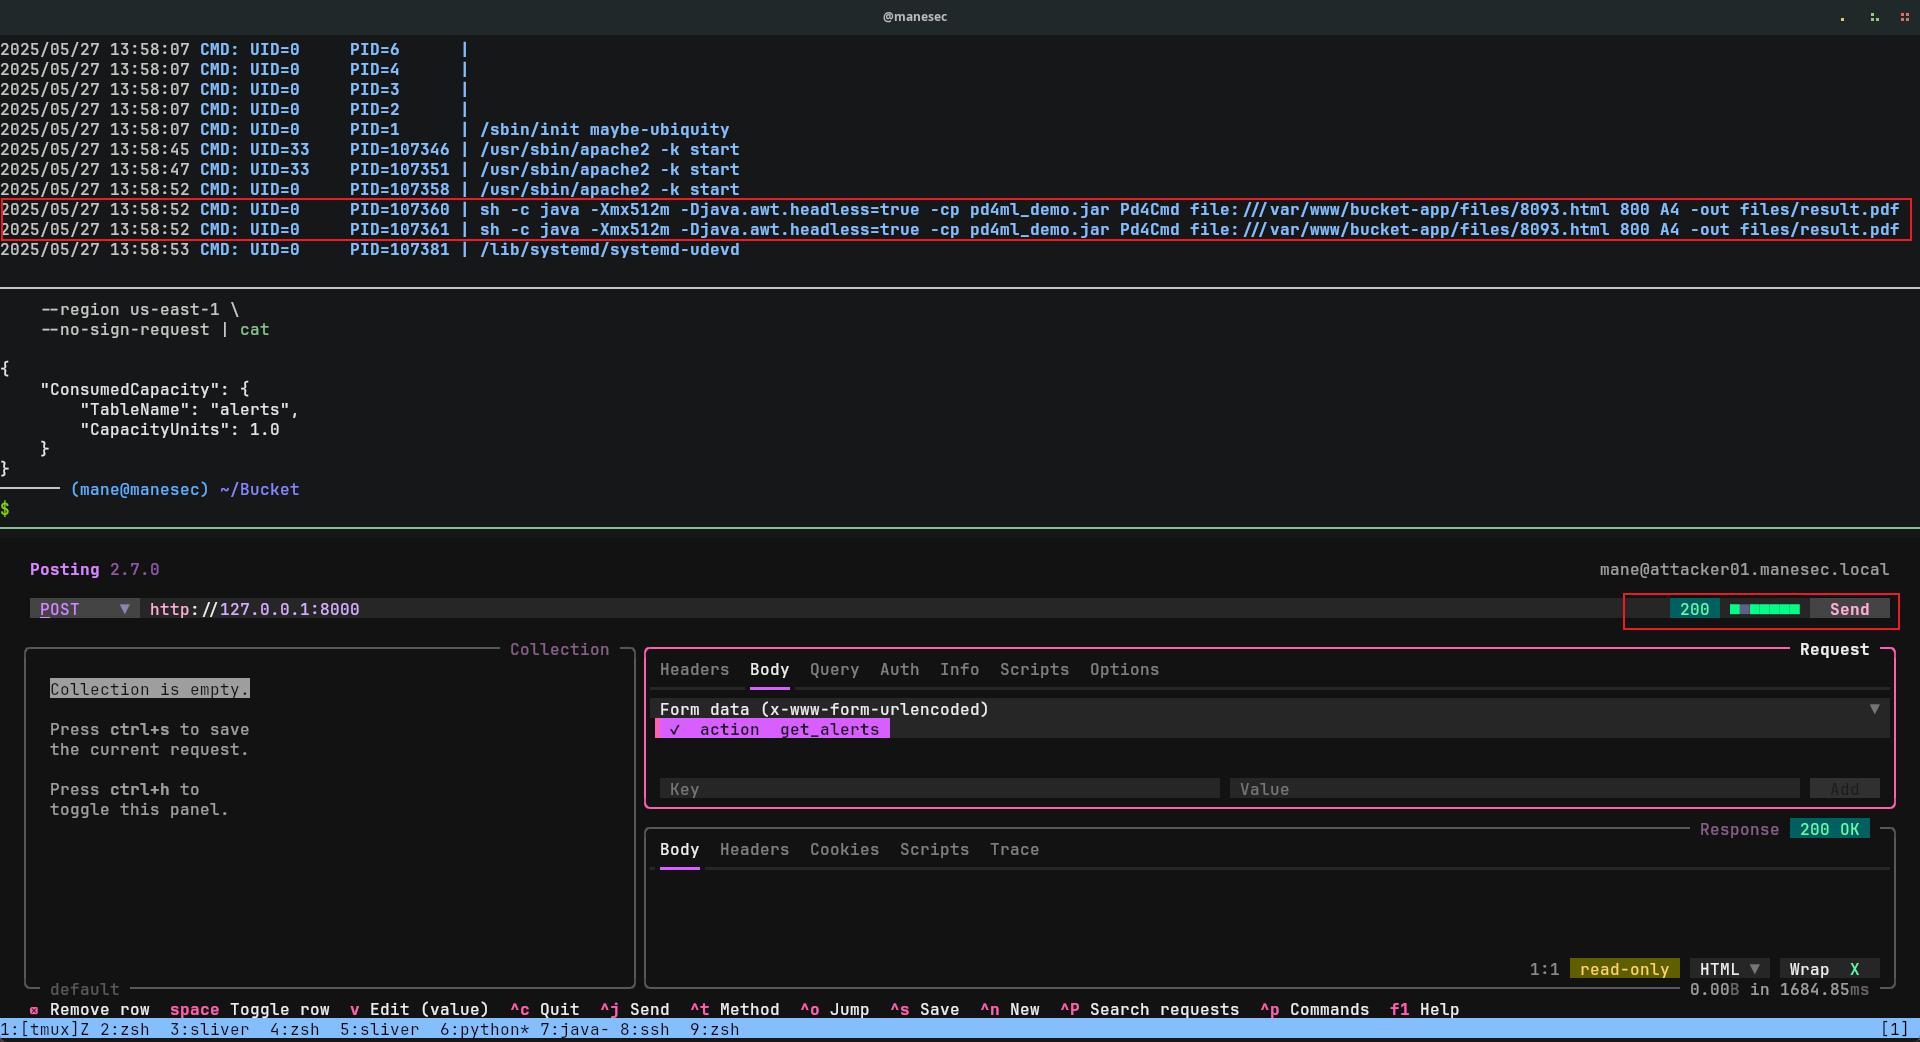1920x1042 pixels.
Task: Open the response Headers tab
Action: click(754, 850)
